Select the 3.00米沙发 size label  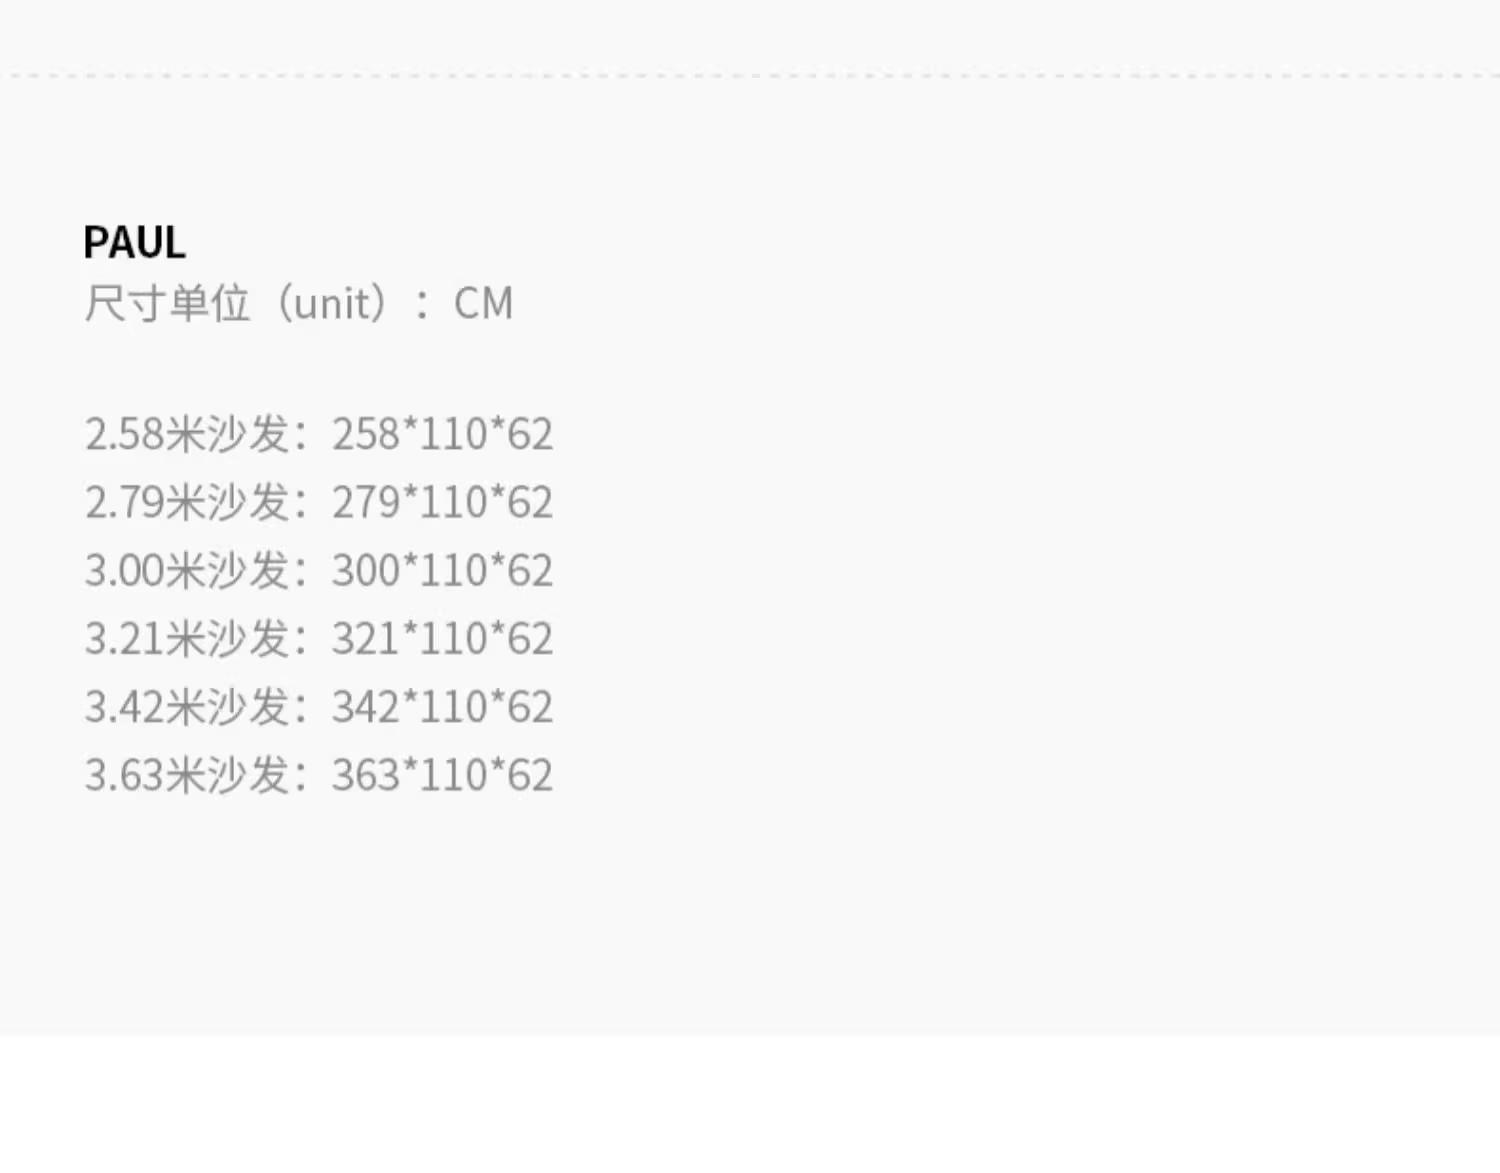188,570
